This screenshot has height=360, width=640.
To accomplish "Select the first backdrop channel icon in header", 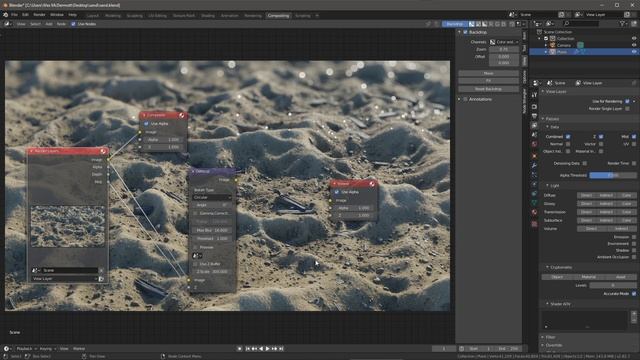I will (x=472, y=24).
